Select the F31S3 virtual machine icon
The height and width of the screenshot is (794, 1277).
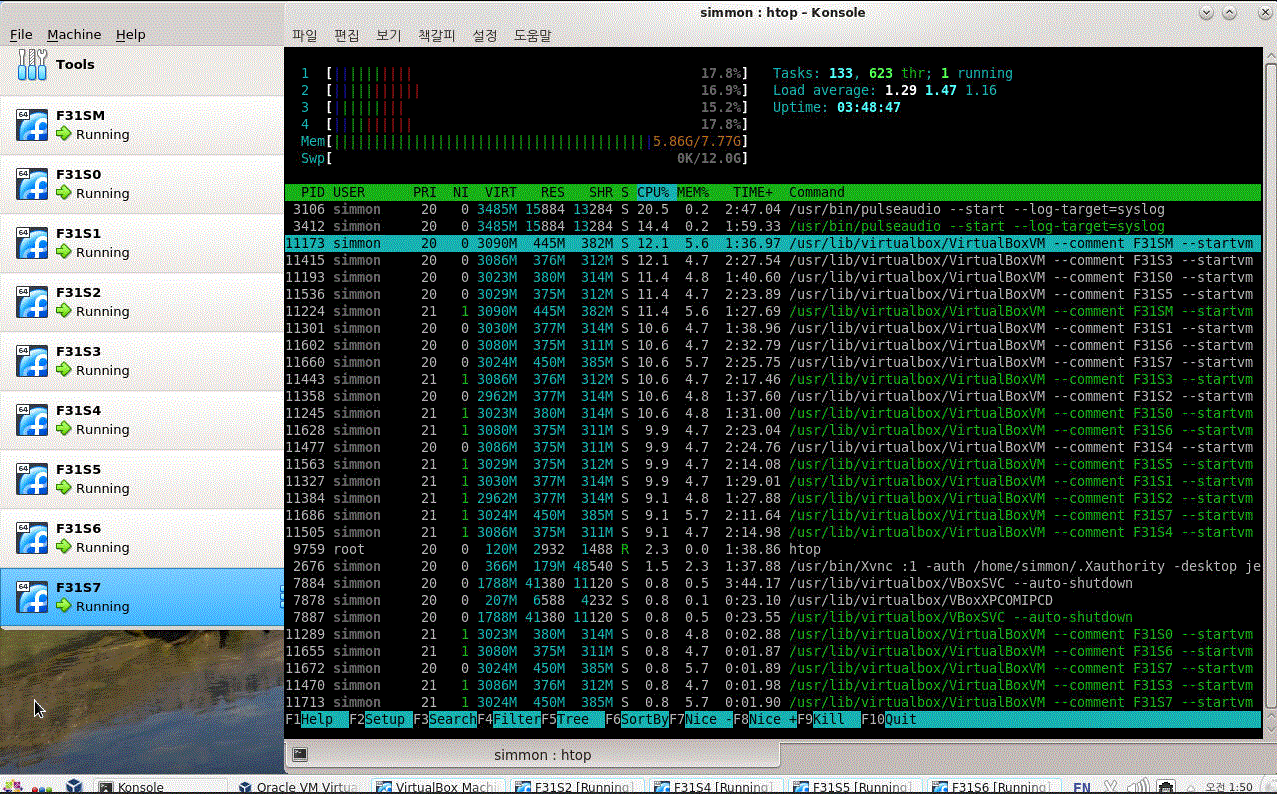[32, 361]
